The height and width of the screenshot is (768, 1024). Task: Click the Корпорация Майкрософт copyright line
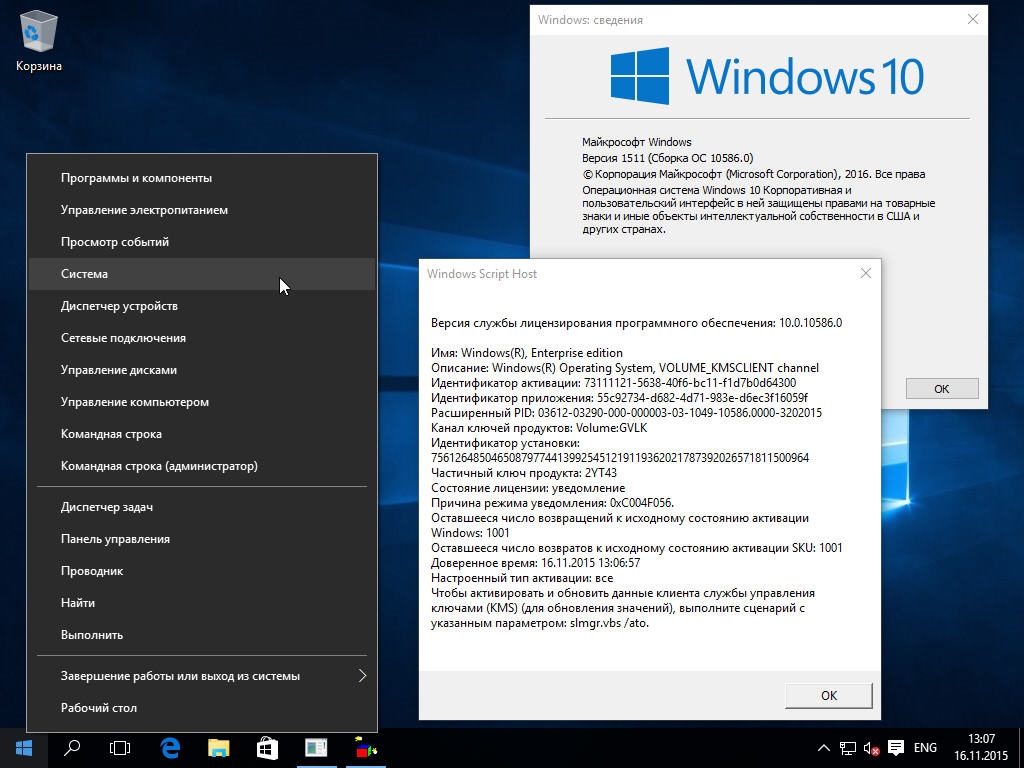coord(754,174)
